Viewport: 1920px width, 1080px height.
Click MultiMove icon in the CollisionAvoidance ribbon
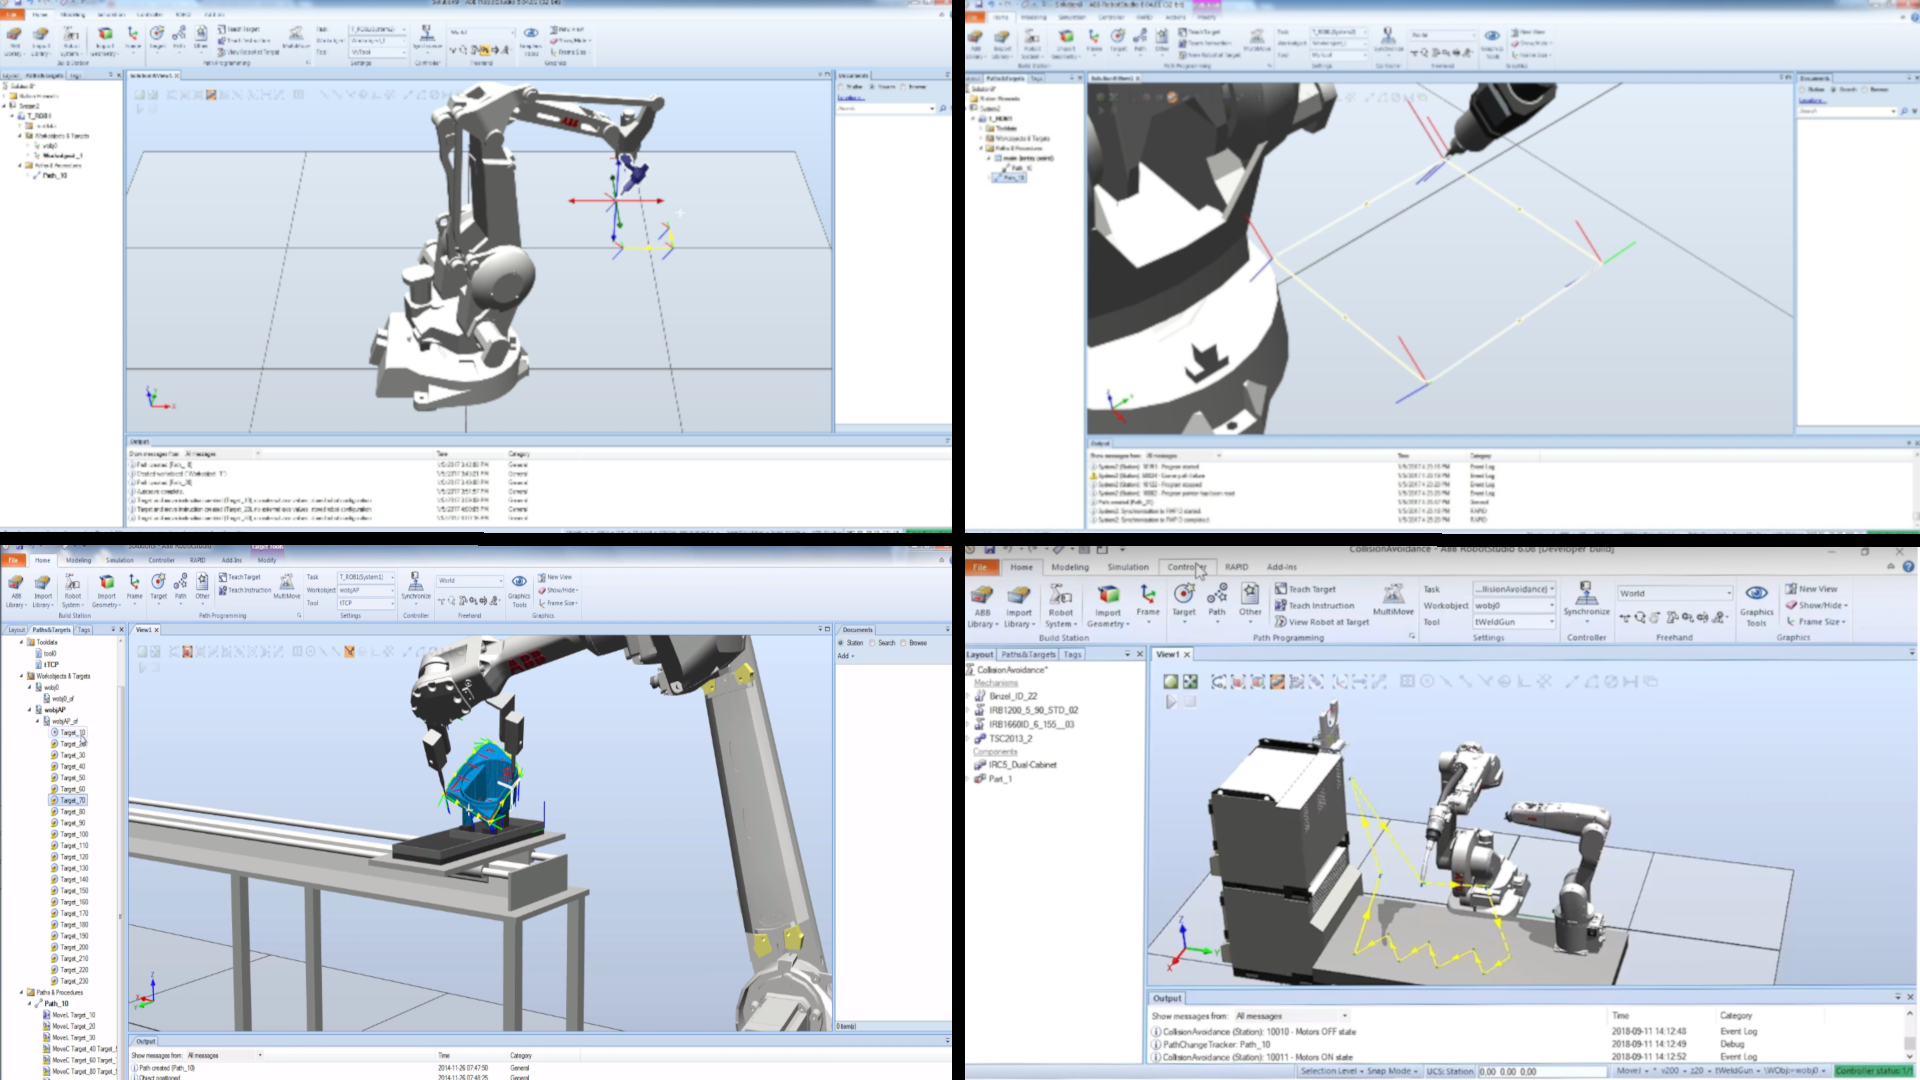1392,594
